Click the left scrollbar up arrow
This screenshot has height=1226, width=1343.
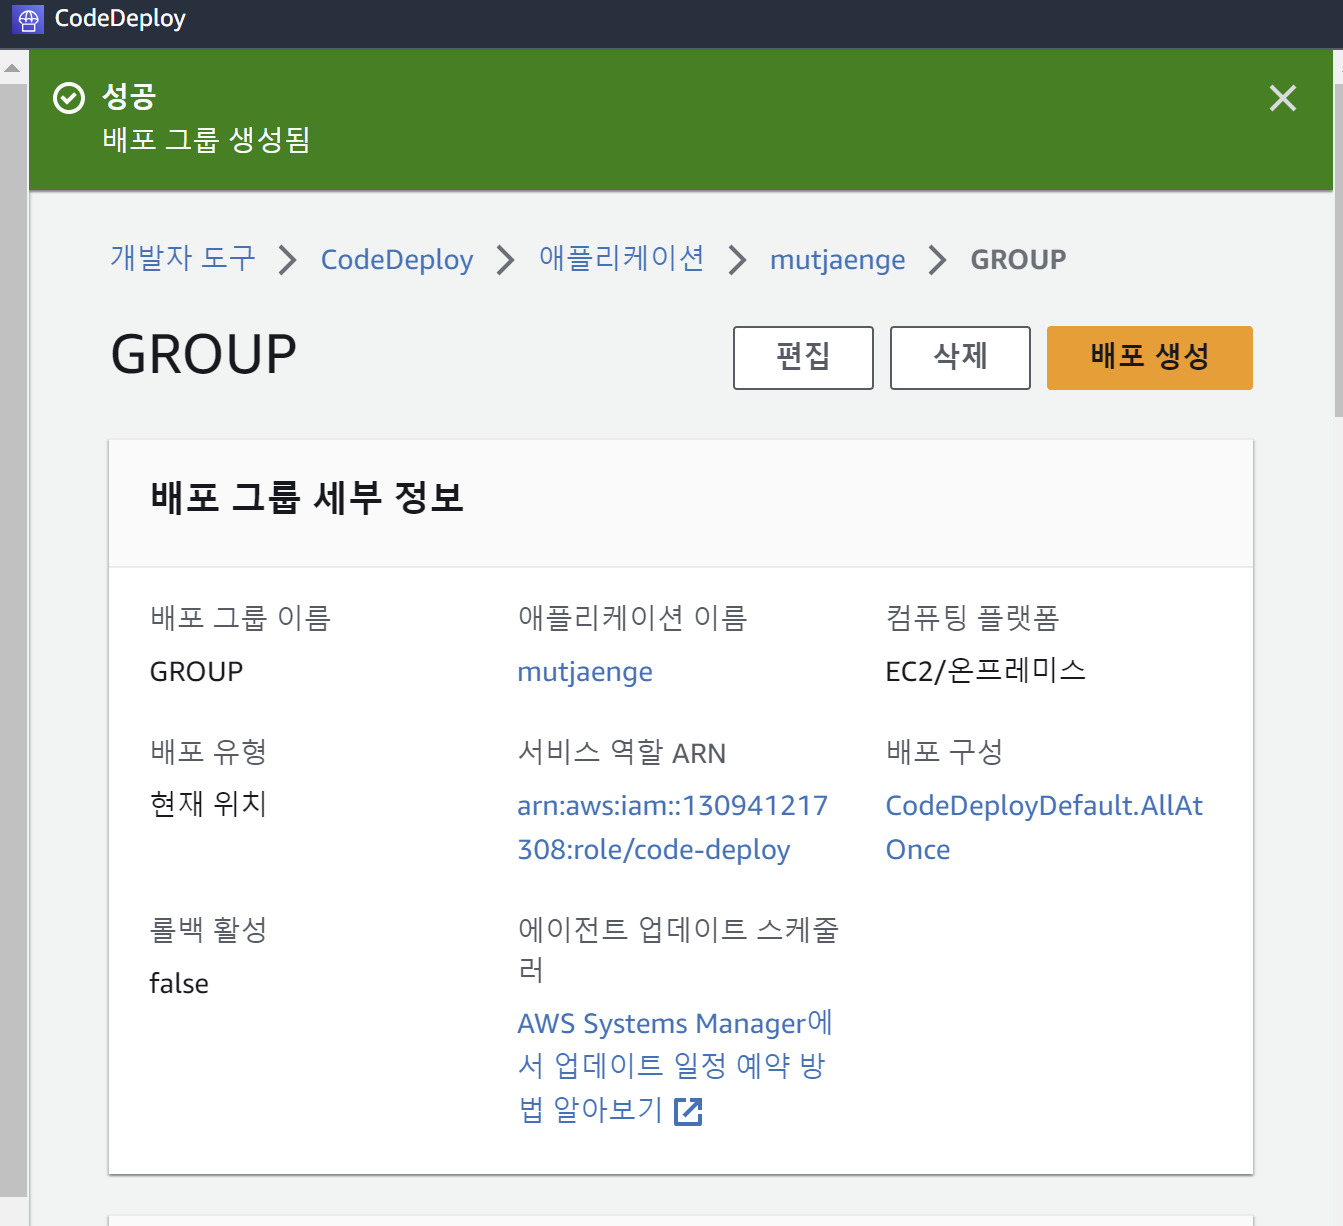[12, 68]
